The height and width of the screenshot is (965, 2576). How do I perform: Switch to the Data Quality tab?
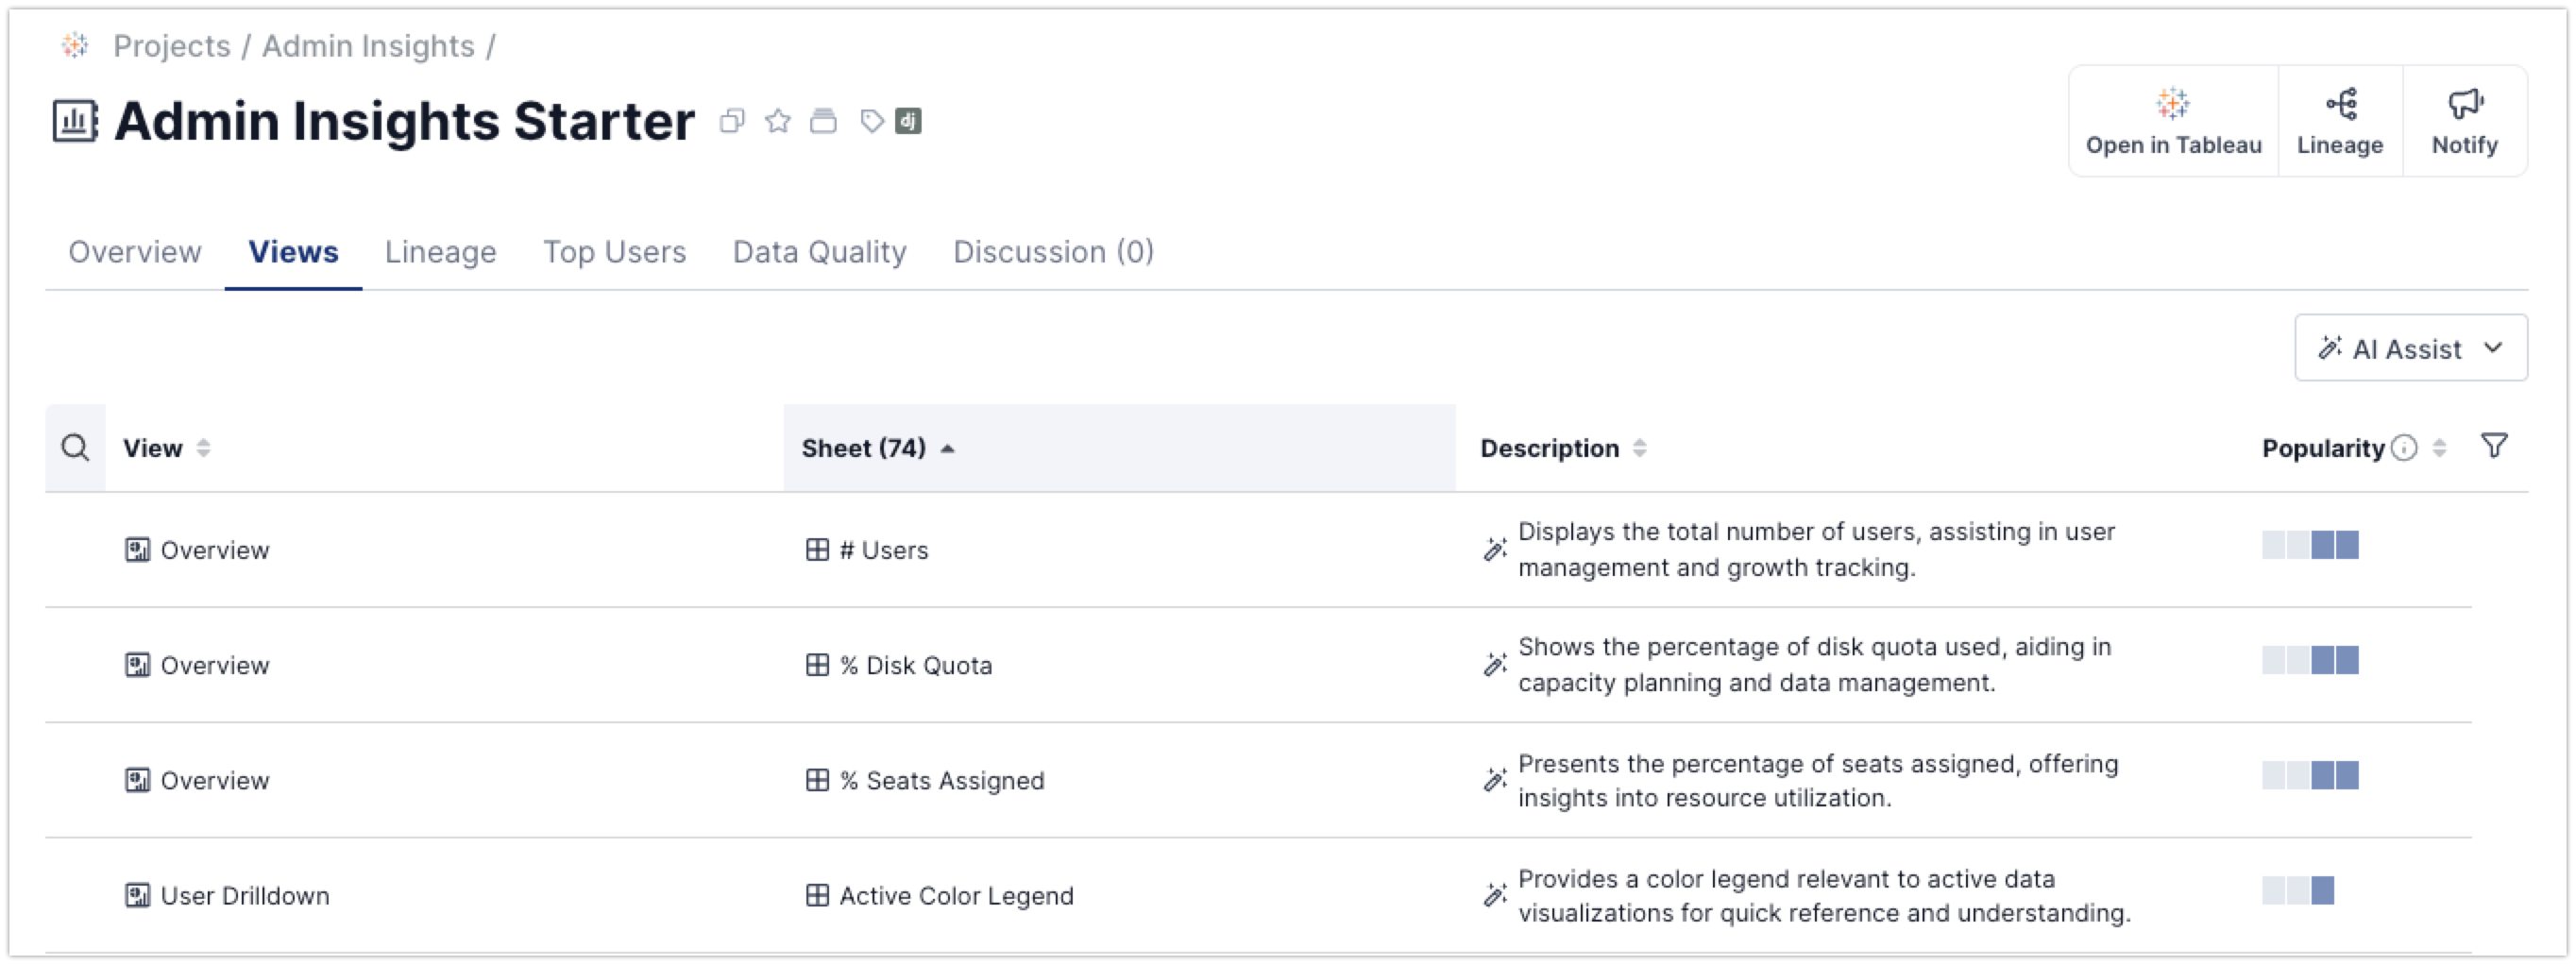click(x=819, y=252)
